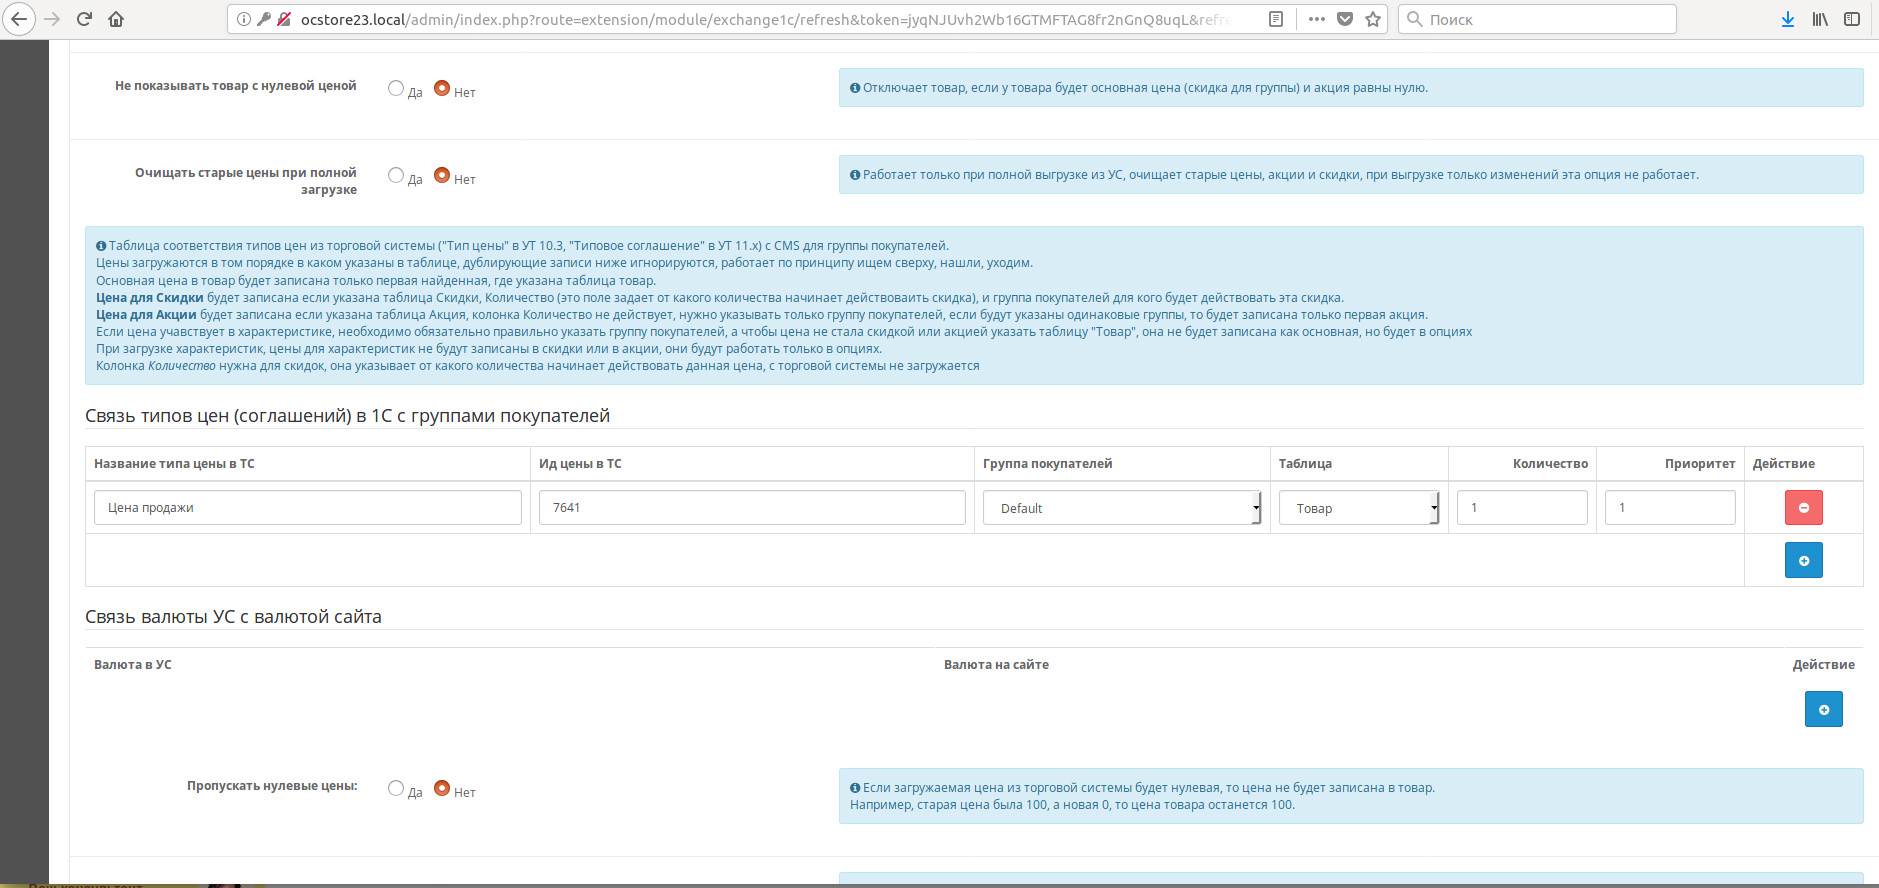
Task: Show site information icon in address bar
Action: coord(244,19)
